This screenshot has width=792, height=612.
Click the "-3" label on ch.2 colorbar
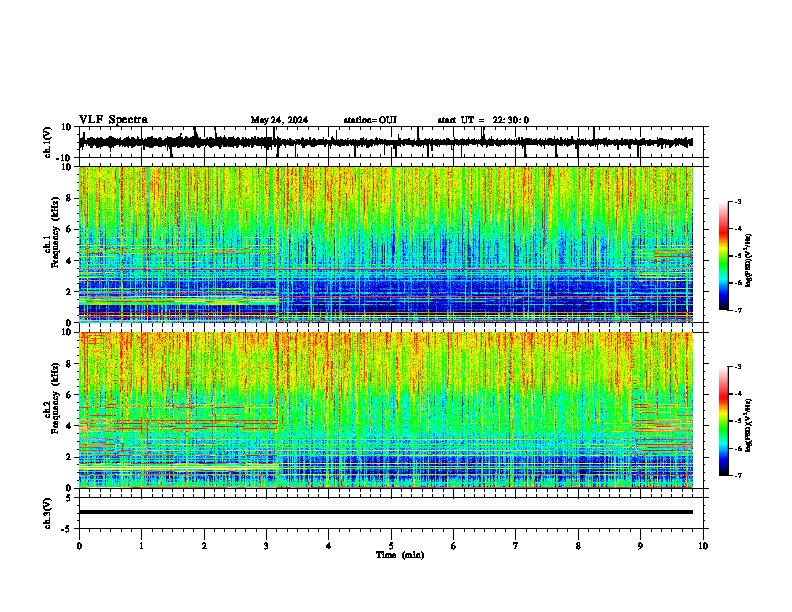click(738, 367)
